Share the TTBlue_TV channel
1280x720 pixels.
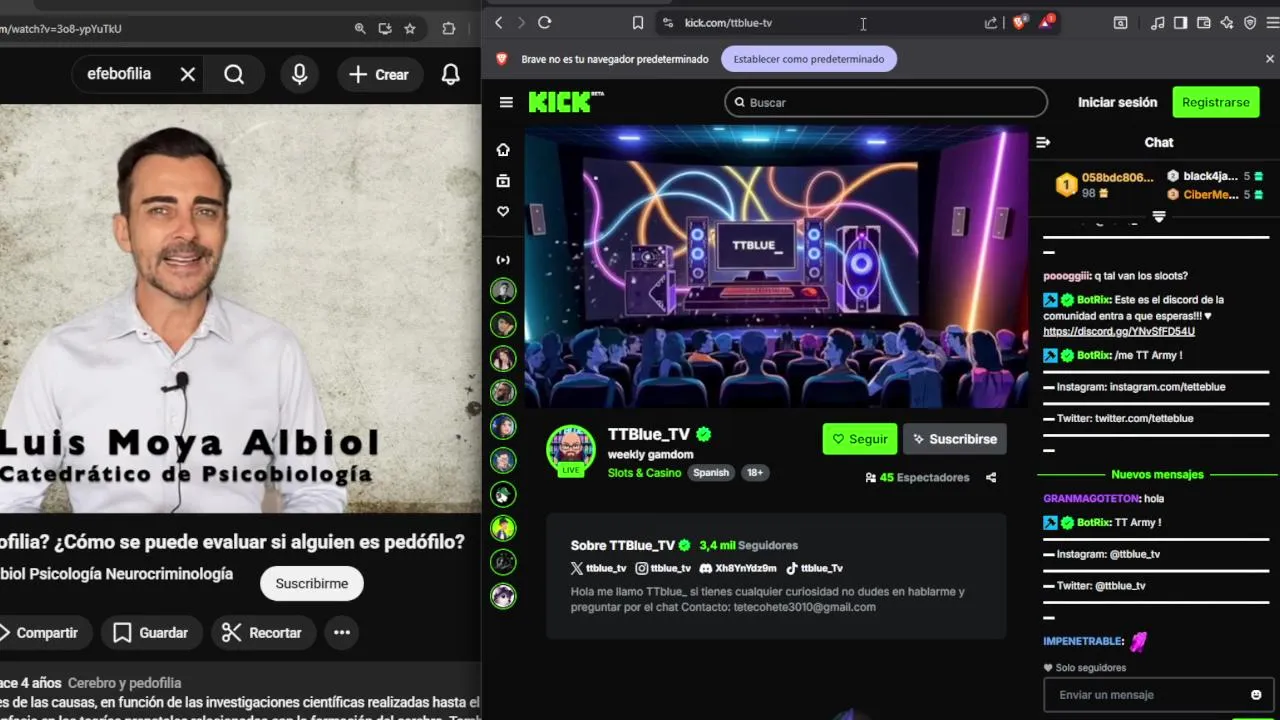pyautogui.click(x=991, y=477)
